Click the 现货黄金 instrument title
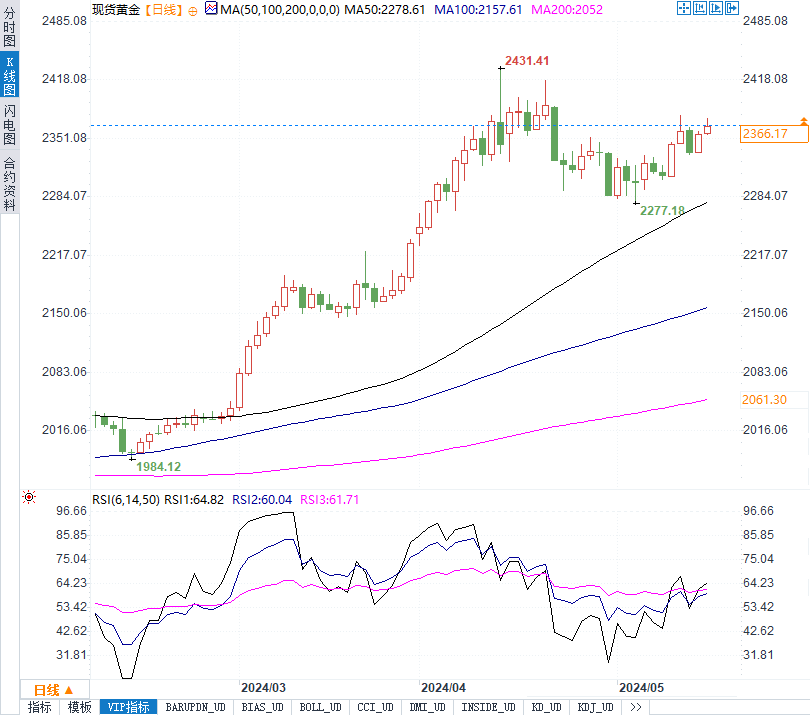 pos(116,10)
